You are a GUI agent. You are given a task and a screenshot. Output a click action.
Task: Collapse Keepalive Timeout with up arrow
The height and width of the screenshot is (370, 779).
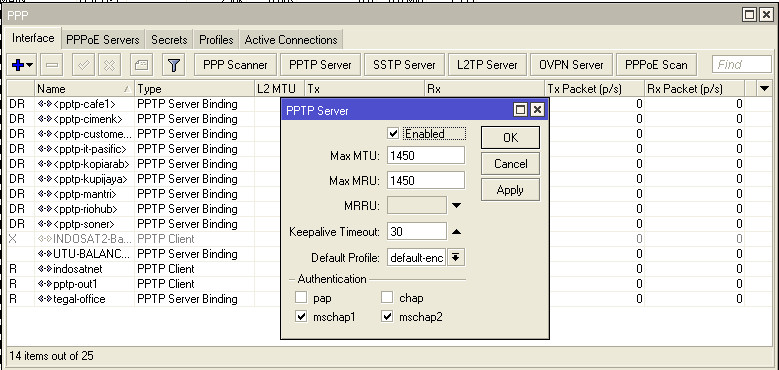coord(456,231)
